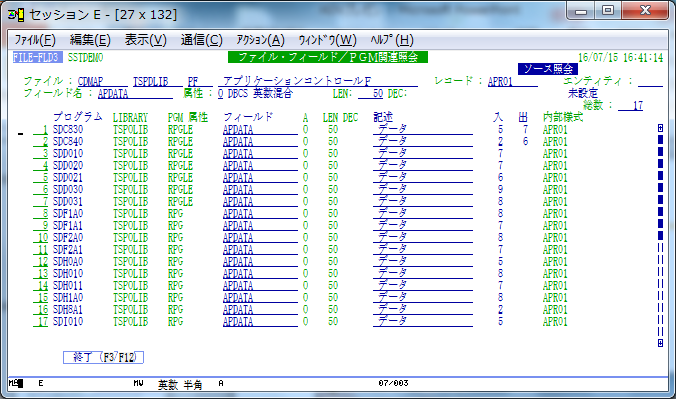Click the PGM 属性 column header
676x399 pixels.
pyautogui.click(x=188, y=117)
